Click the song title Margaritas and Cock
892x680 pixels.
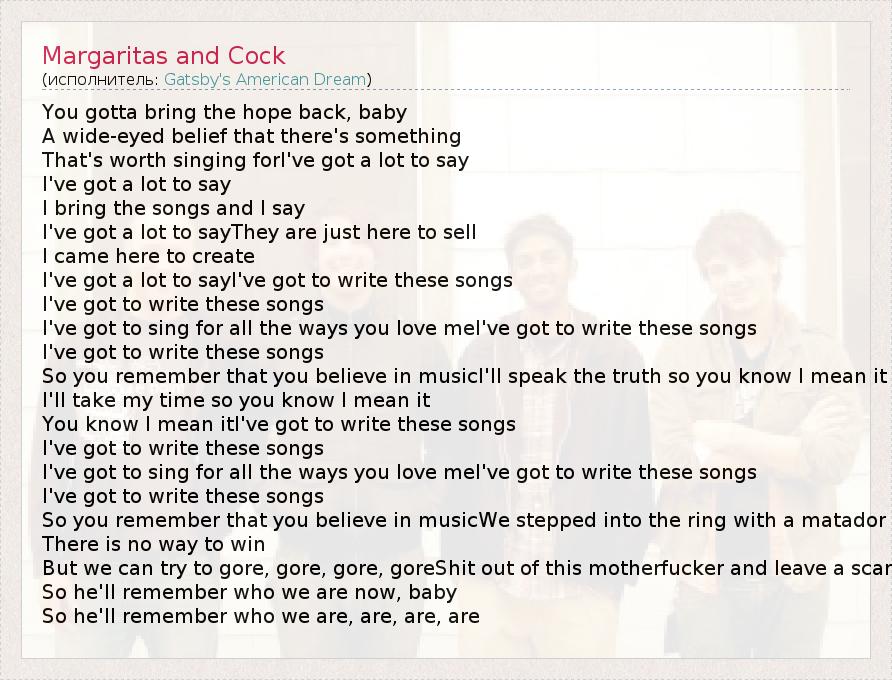[x=163, y=56]
